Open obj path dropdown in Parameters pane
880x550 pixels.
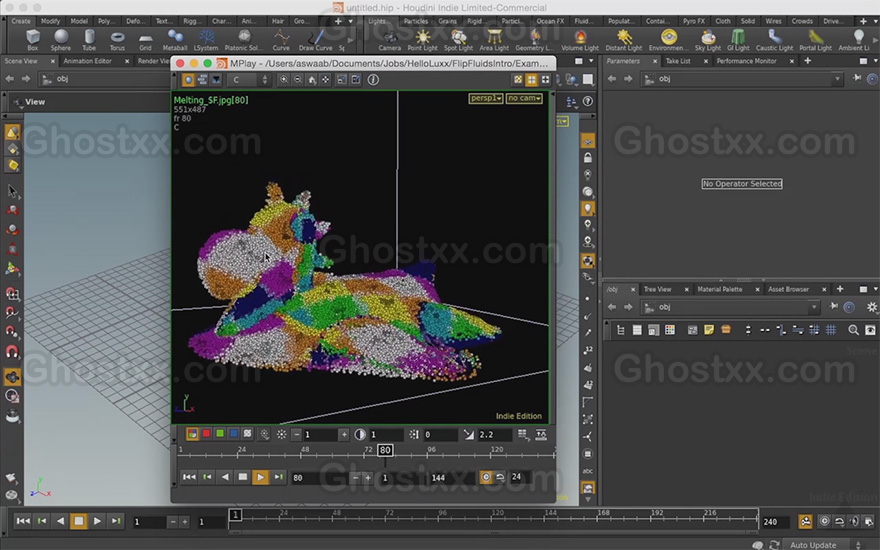(x=837, y=79)
